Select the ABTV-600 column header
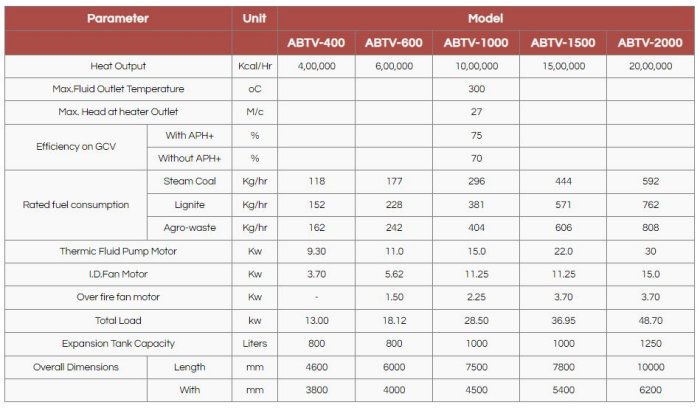700x408 pixels. click(x=394, y=43)
